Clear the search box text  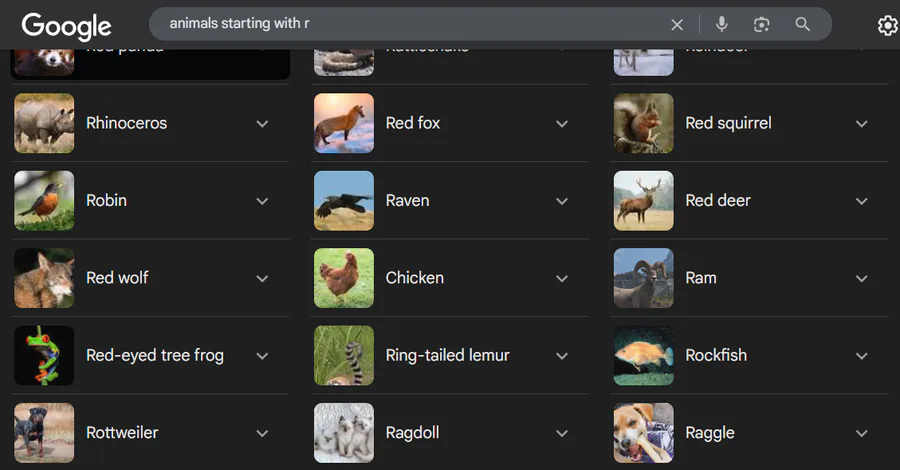(x=677, y=24)
